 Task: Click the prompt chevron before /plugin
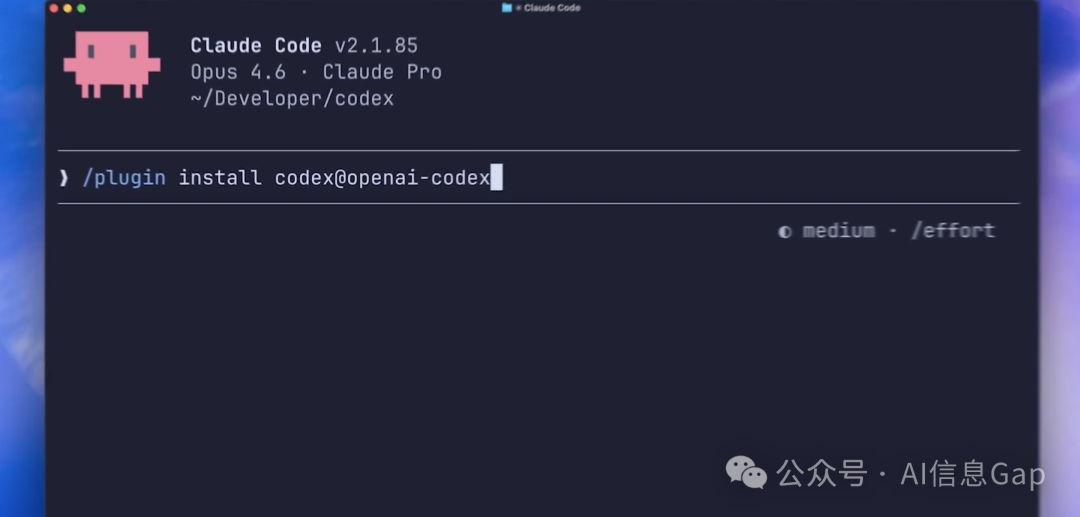coord(64,178)
